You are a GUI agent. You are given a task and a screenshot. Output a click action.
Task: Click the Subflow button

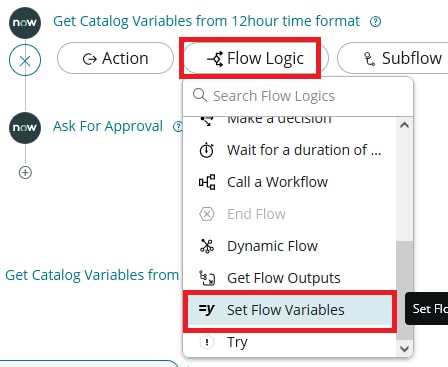point(393,58)
